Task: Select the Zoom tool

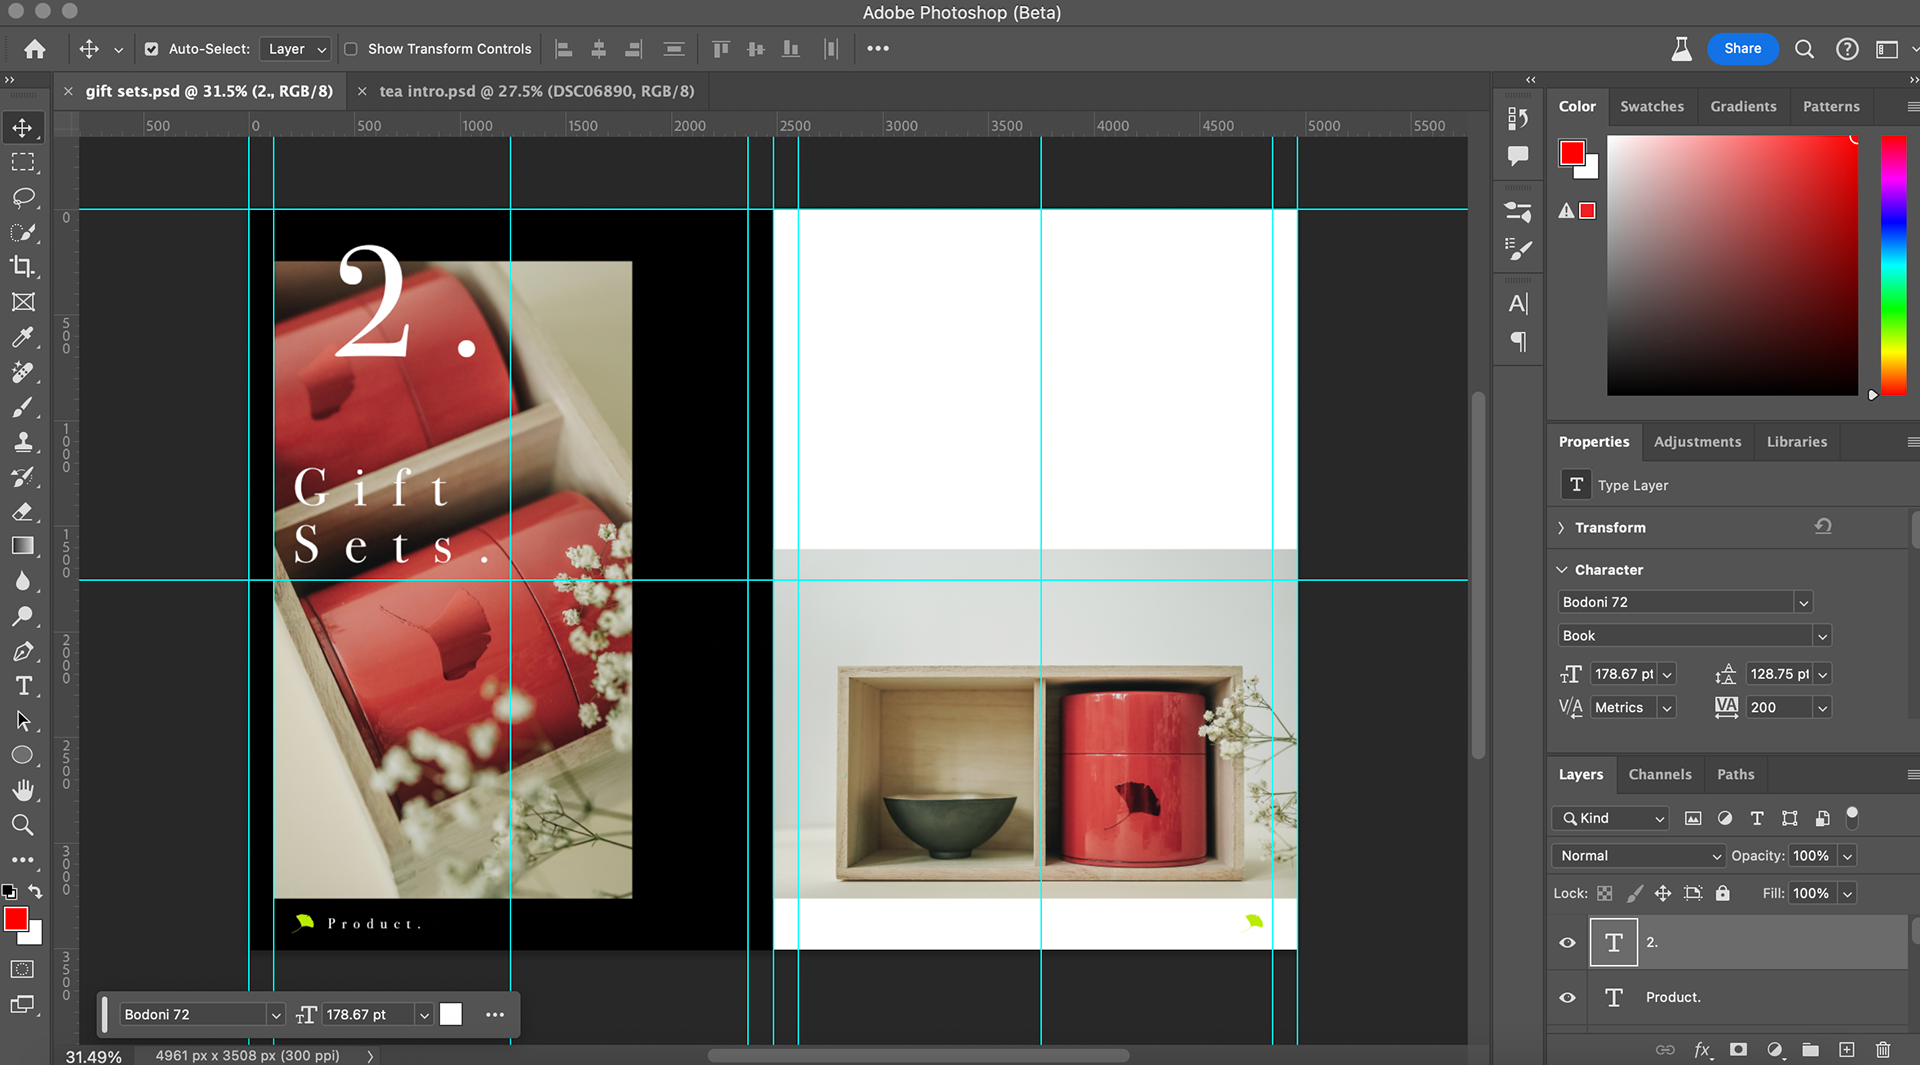Action: coord(23,825)
